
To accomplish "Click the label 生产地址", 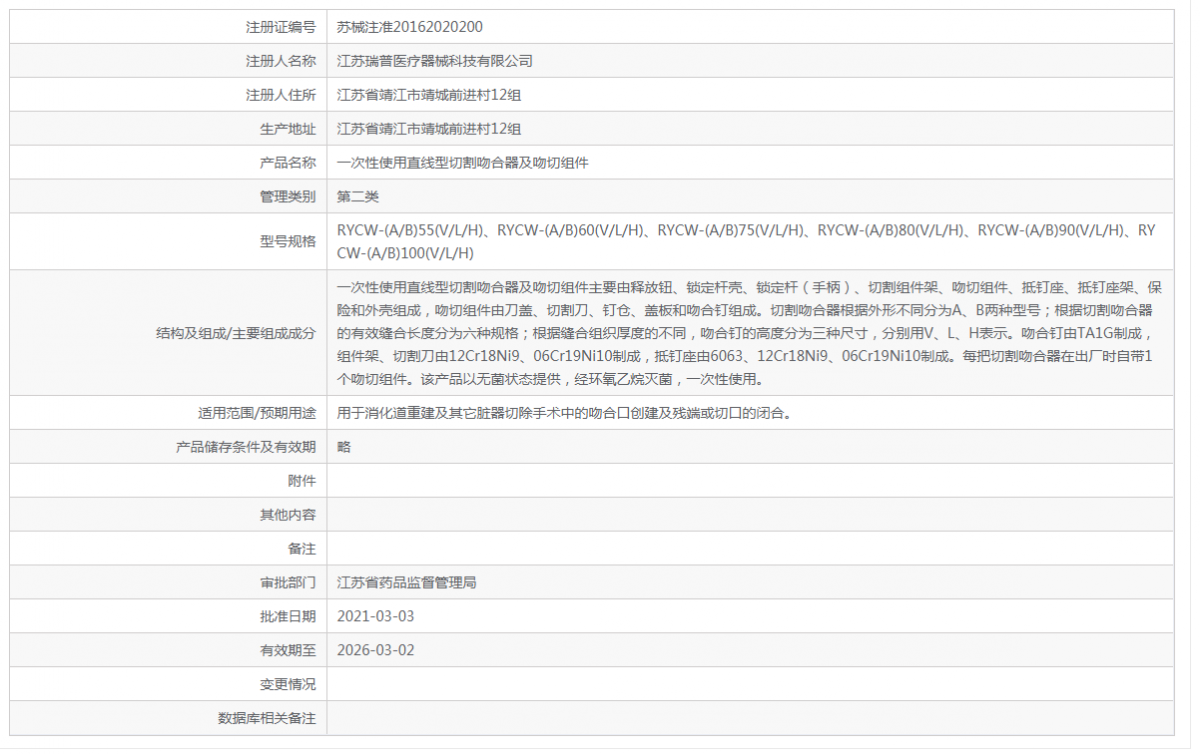I will (288, 129).
